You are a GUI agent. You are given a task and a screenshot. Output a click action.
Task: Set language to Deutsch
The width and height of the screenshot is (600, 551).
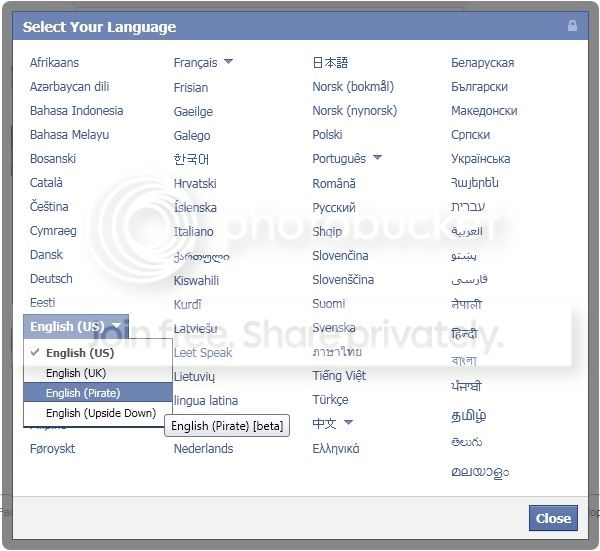click(x=51, y=279)
